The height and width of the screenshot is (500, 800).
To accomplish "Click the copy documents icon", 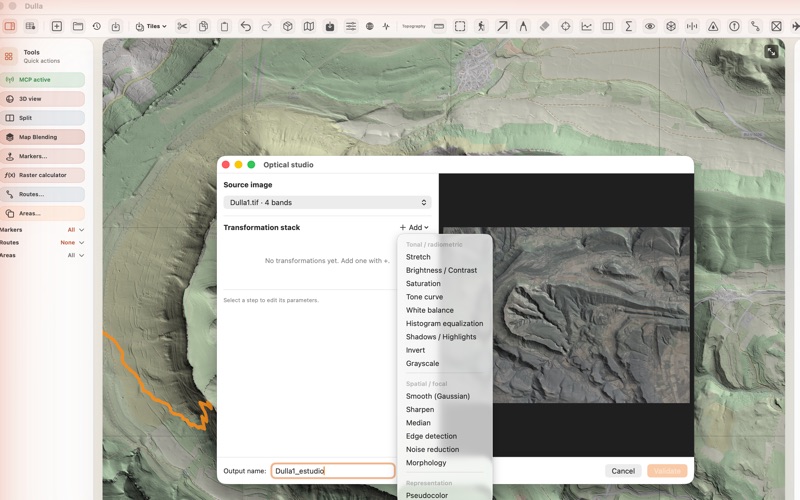I will [x=203, y=26].
